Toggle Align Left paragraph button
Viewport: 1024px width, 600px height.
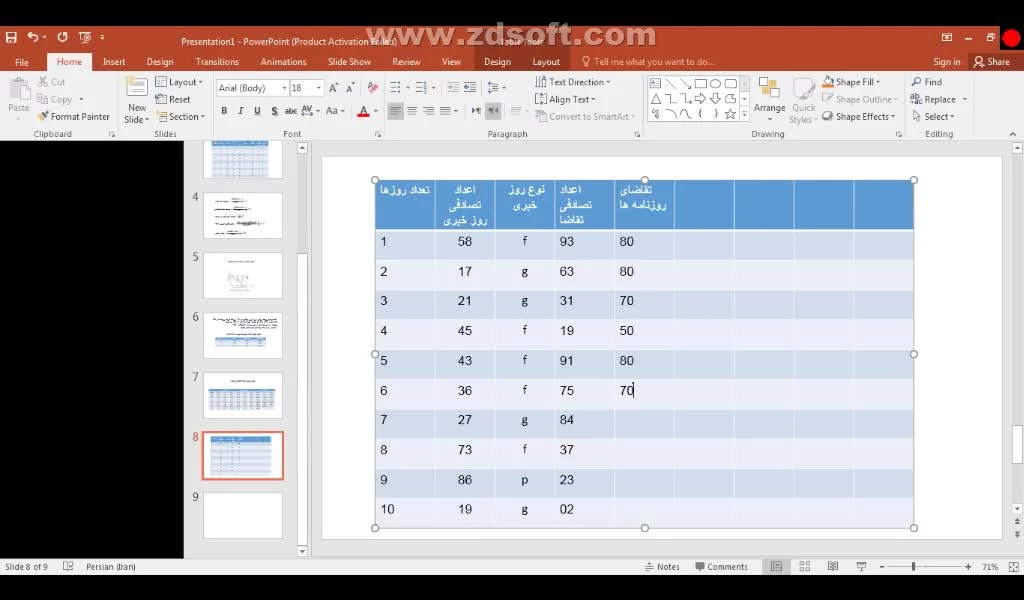point(395,111)
